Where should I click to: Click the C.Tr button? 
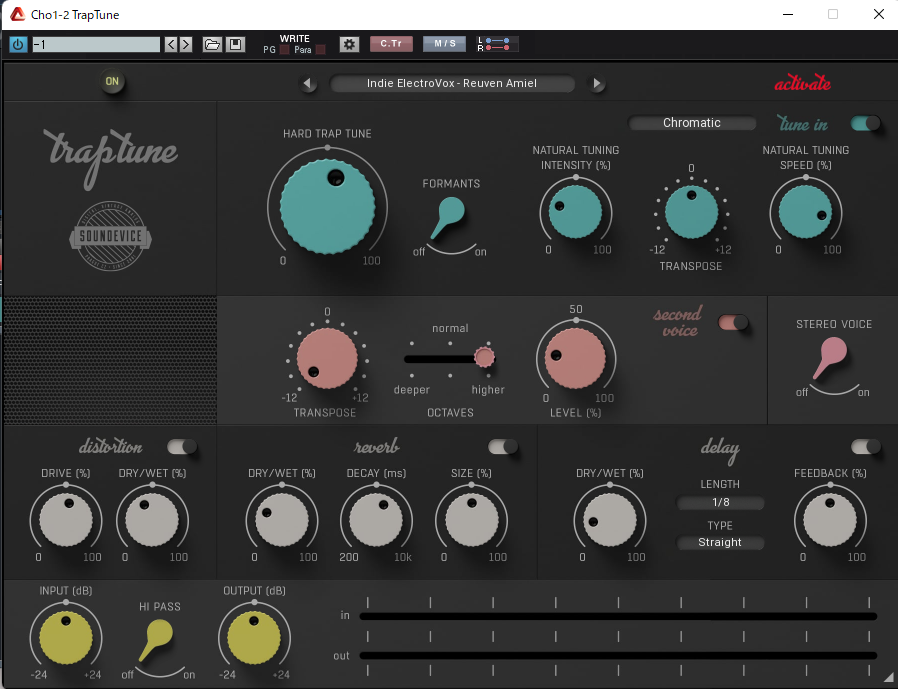click(391, 44)
